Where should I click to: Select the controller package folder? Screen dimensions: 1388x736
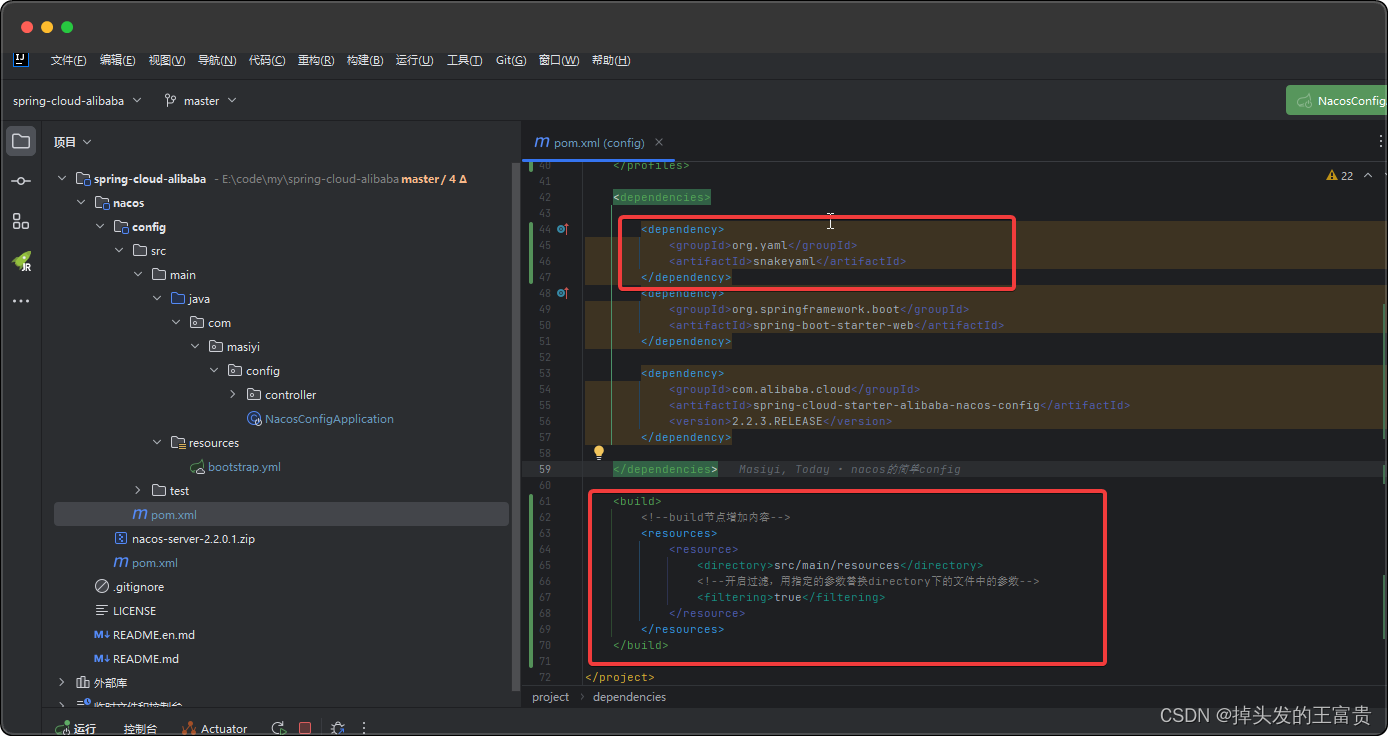click(x=281, y=395)
